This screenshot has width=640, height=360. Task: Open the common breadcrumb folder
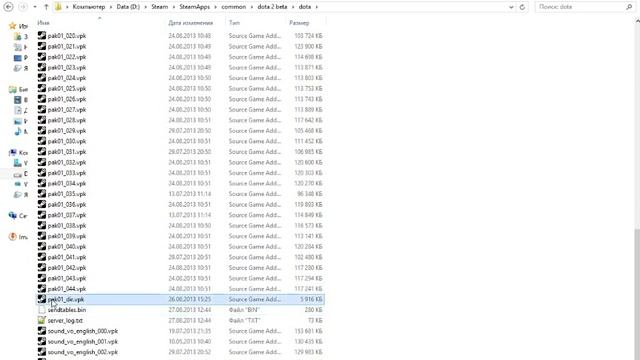click(233, 7)
